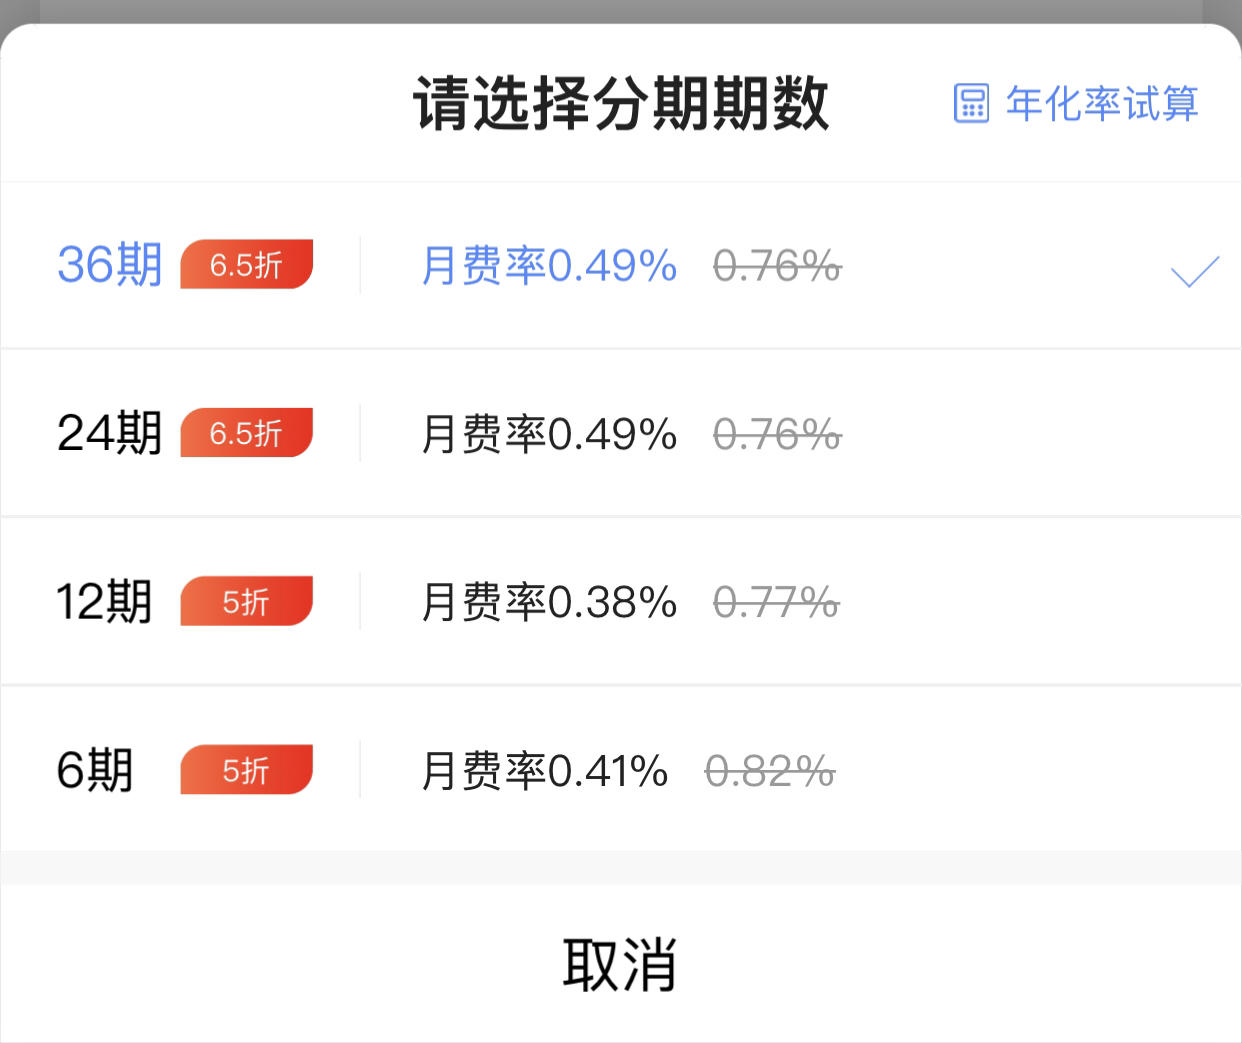Tap the 年化率试算 link
This screenshot has height=1043, width=1242.
[1101, 103]
